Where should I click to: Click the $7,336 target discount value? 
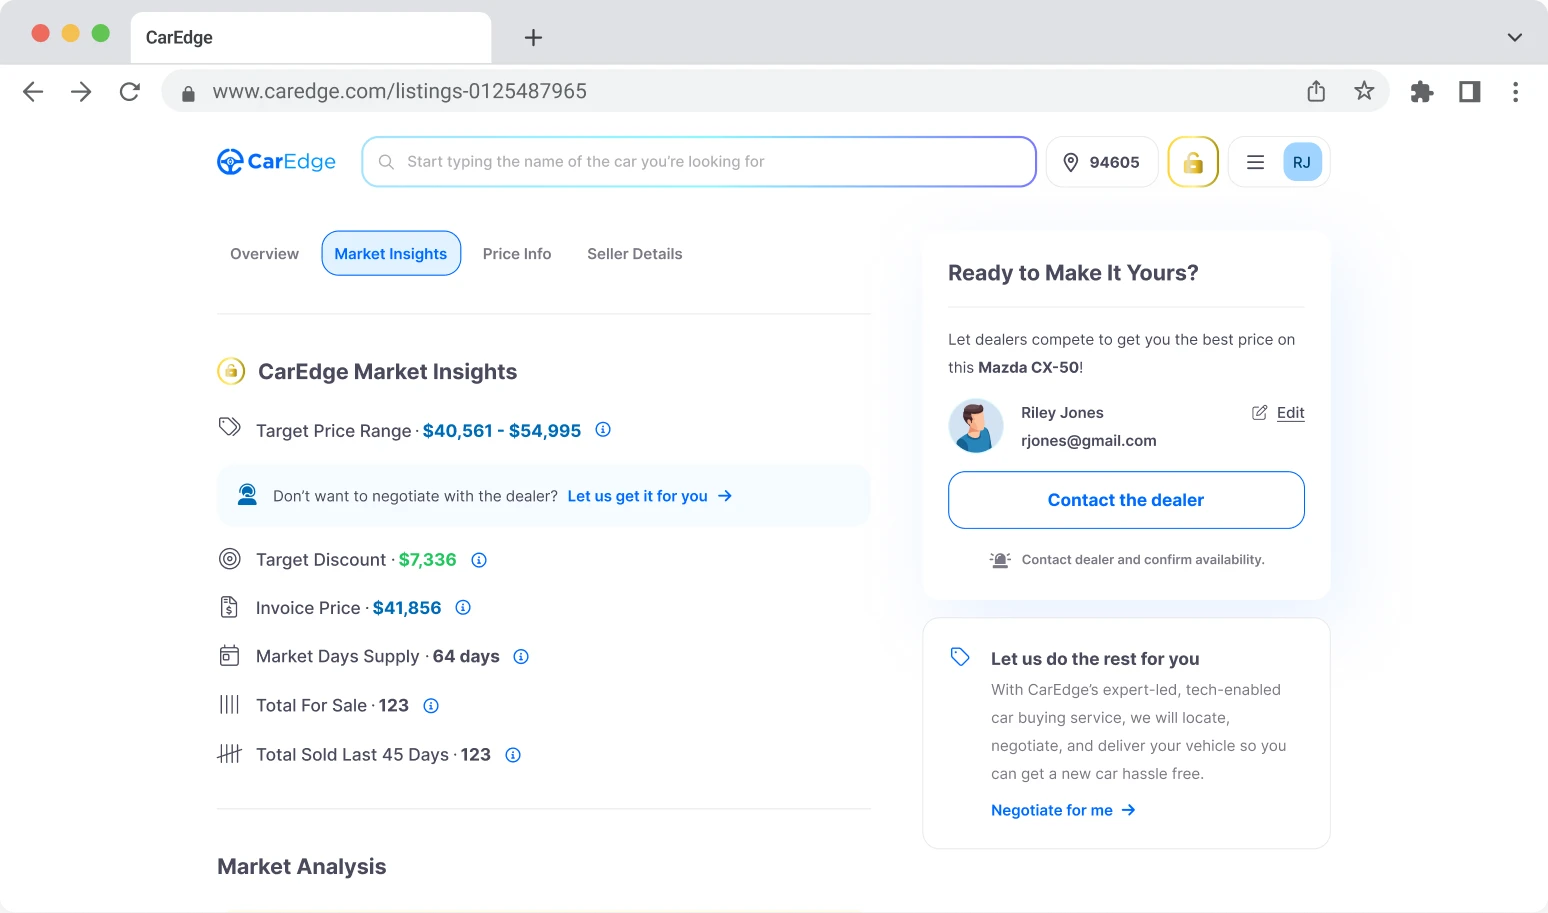click(x=427, y=560)
